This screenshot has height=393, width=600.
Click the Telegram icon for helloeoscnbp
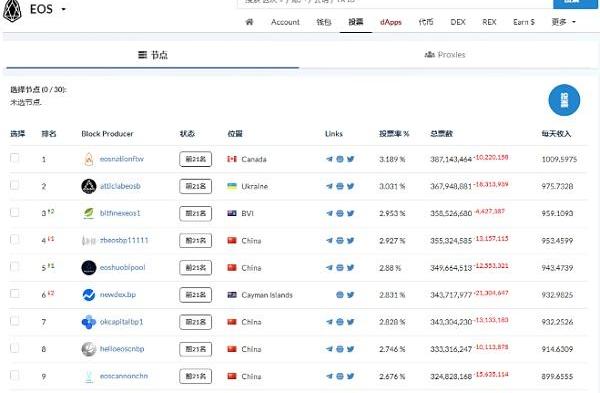(329, 349)
